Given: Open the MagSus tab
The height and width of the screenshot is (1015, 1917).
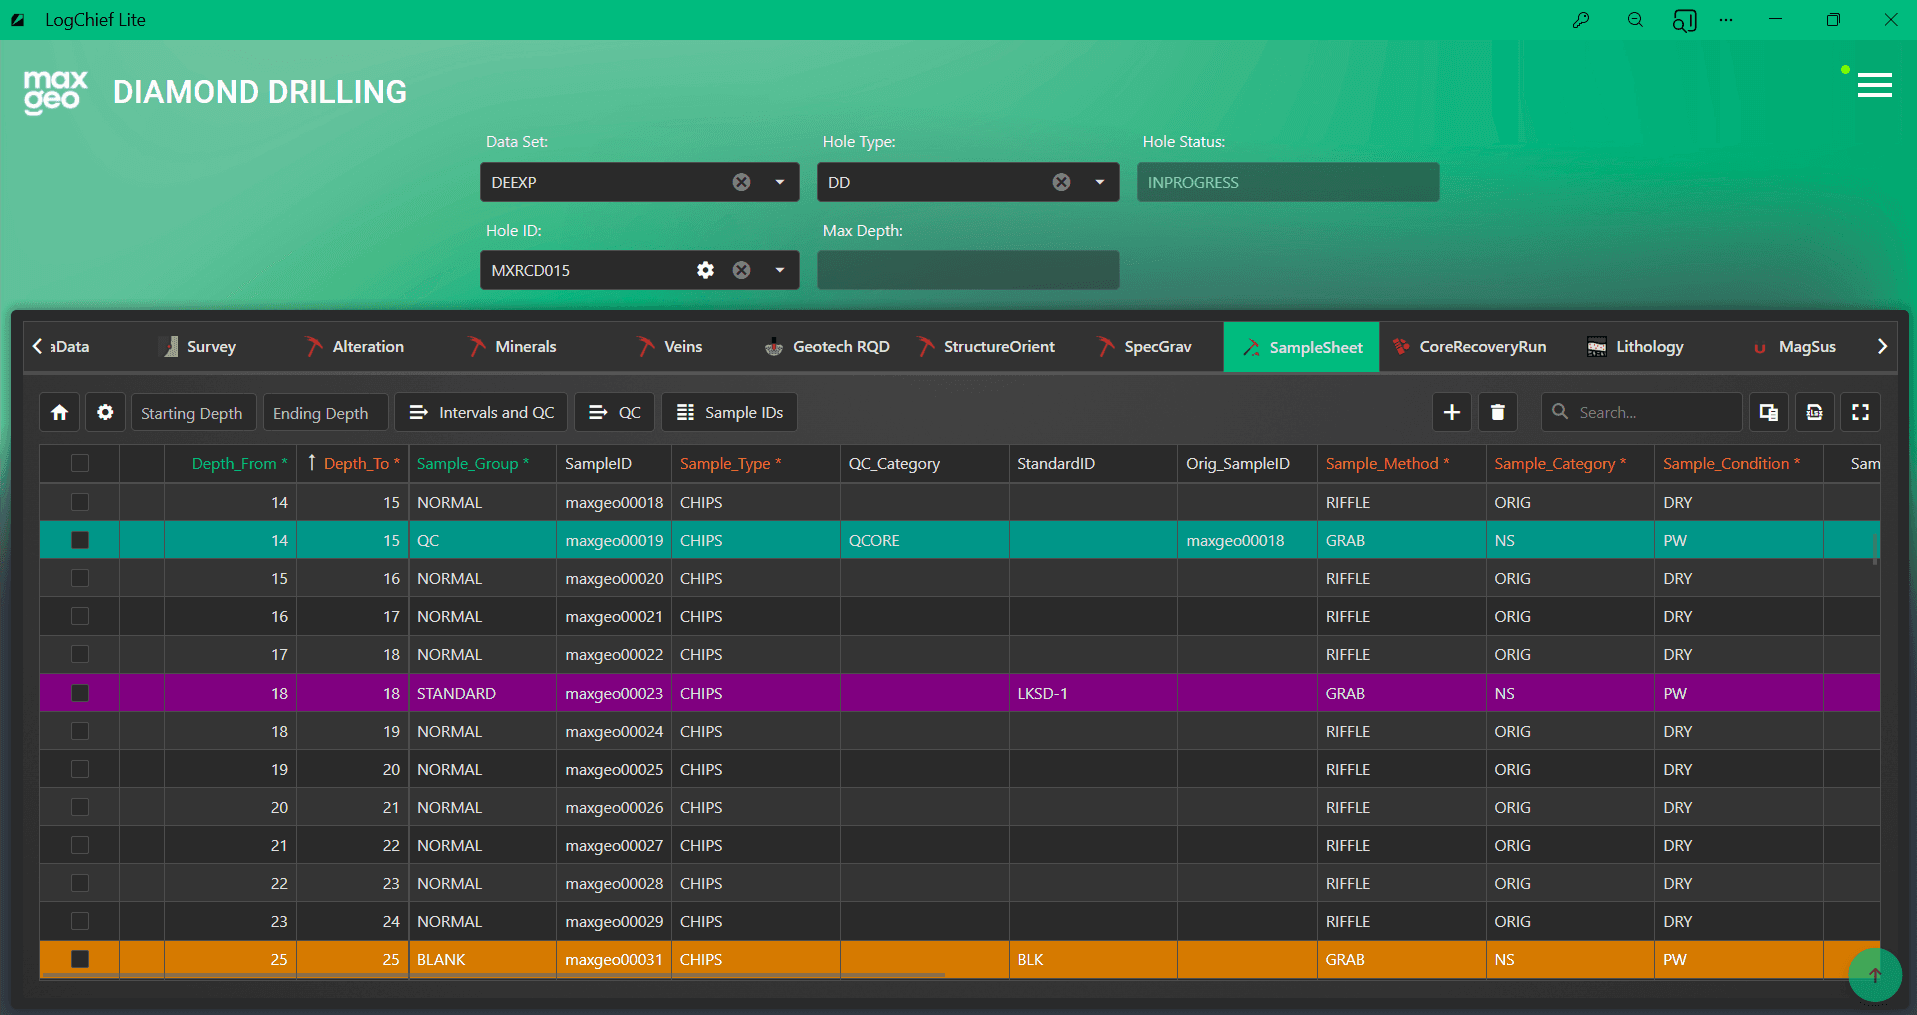Looking at the screenshot, I should [1794, 347].
